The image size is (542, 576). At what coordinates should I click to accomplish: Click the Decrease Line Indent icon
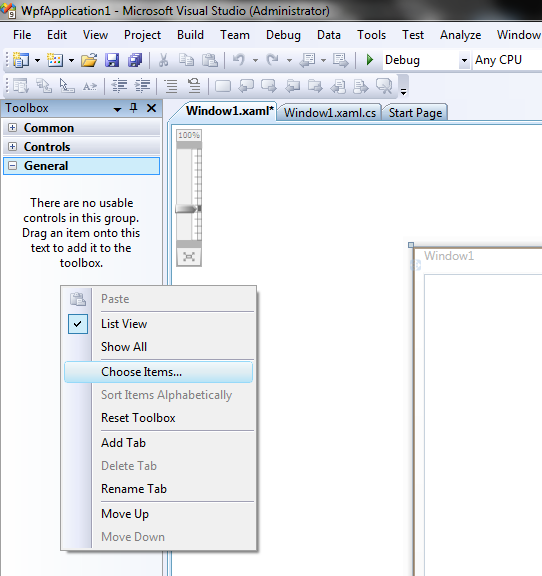pyautogui.click(x=119, y=86)
